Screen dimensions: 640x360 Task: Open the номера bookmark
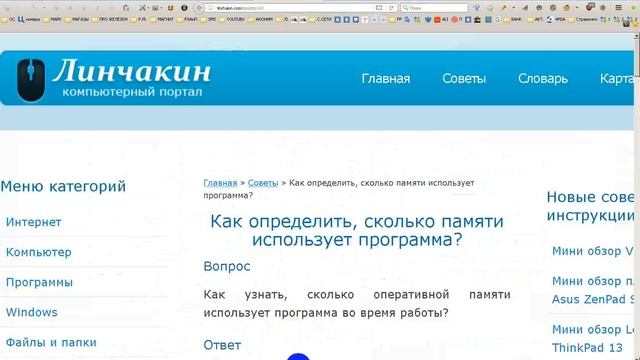29,19
